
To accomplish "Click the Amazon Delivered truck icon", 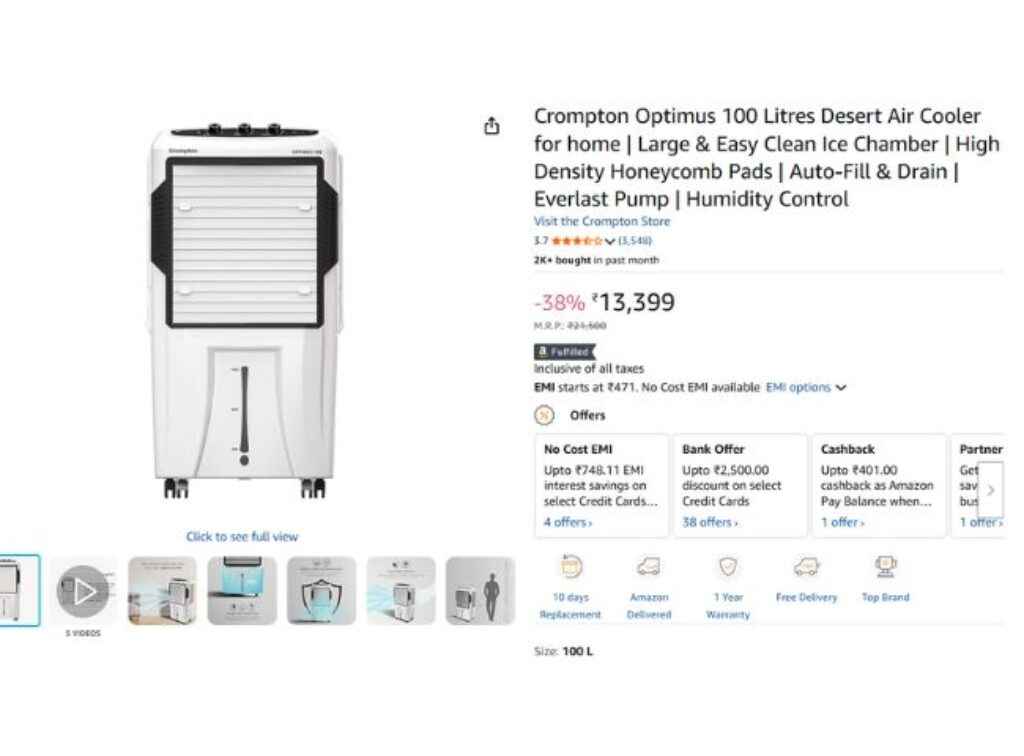I will click(648, 567).
